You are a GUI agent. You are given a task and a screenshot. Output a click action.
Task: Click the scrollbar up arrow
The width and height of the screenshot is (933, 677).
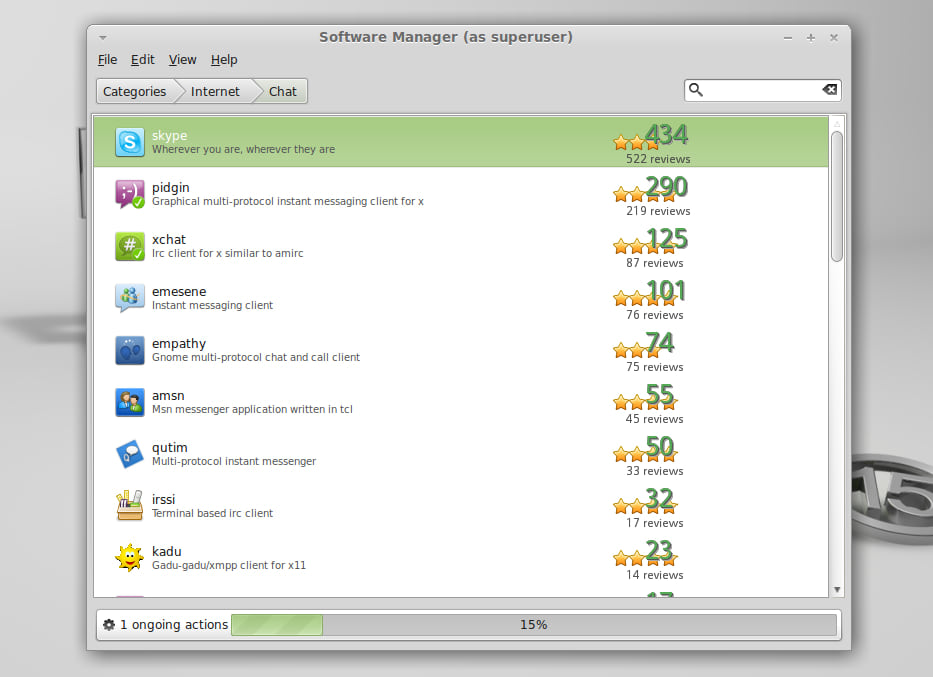(837, 124)
